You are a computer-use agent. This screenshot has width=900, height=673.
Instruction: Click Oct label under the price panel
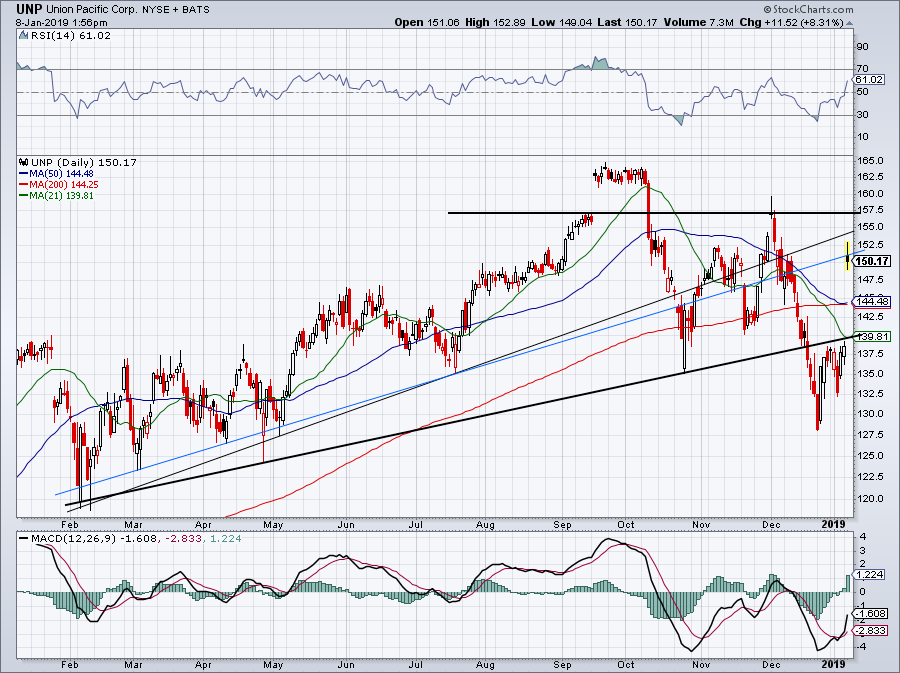pos(626,524)
